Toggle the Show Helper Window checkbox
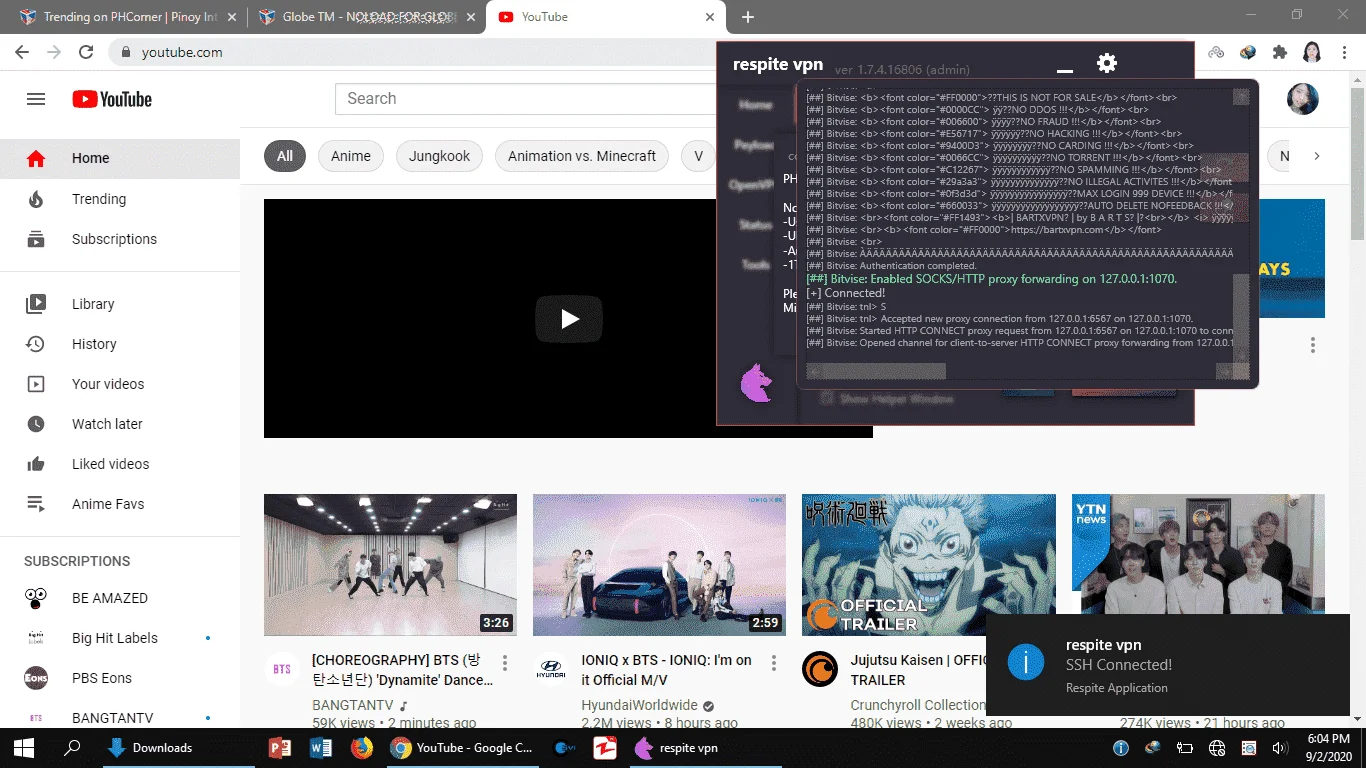Screen dimensions: 1366x768 click(x=827, y=398)
